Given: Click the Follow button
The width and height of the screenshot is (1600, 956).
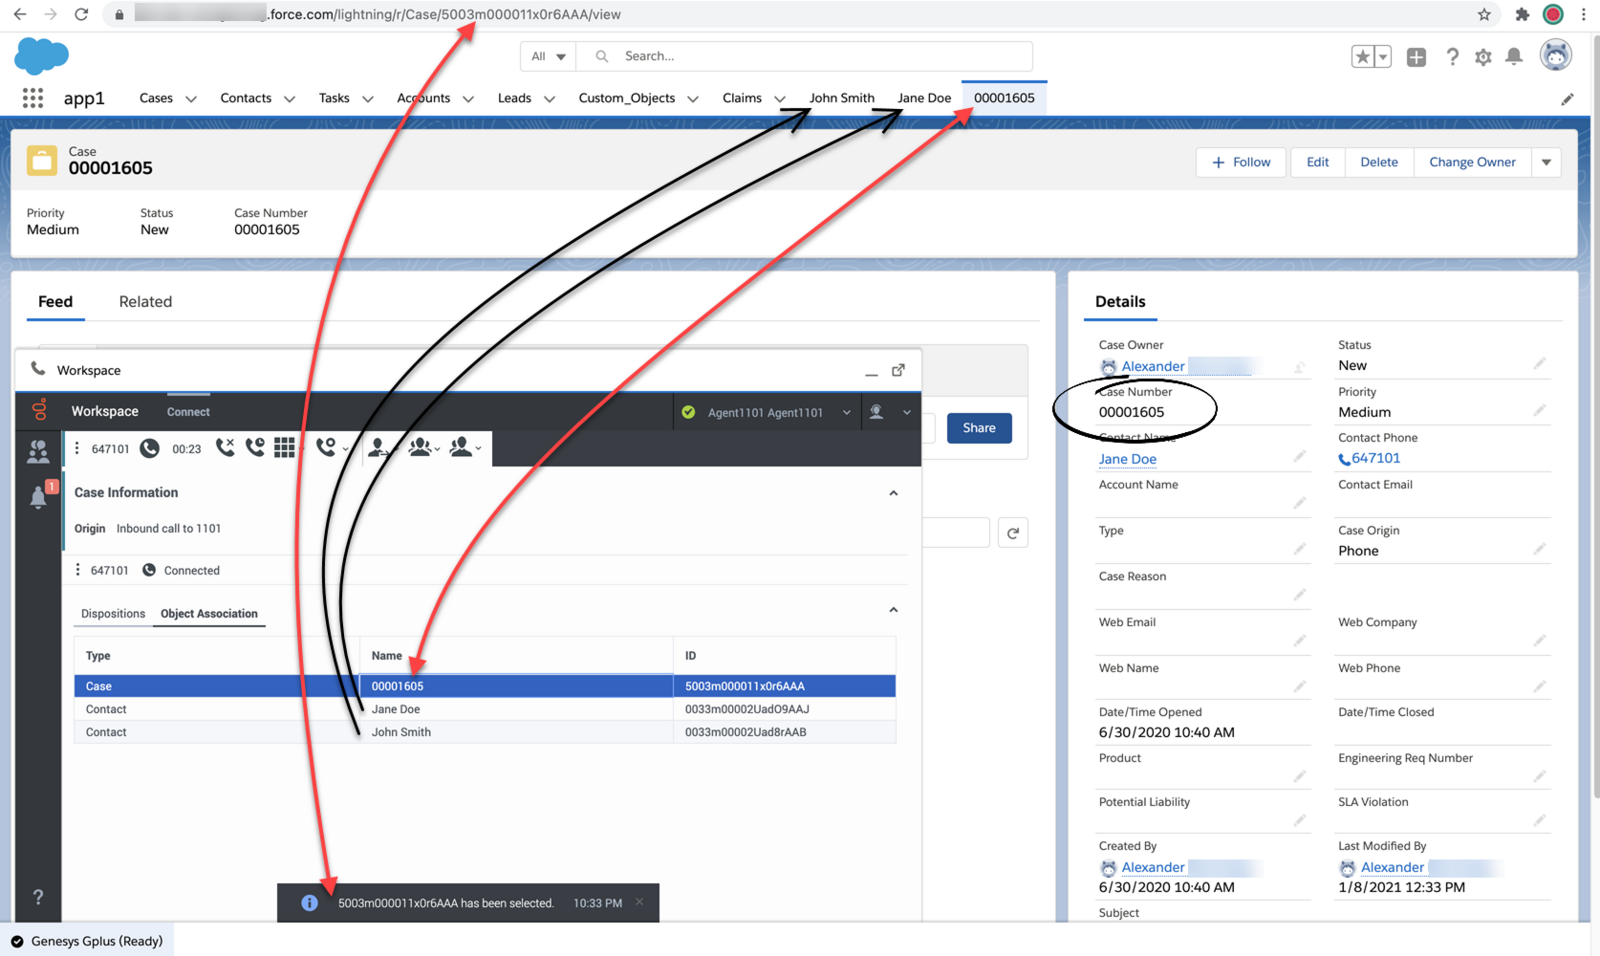Looking at the screenshot, I should pyautogui.click(x=1241, y=162).
